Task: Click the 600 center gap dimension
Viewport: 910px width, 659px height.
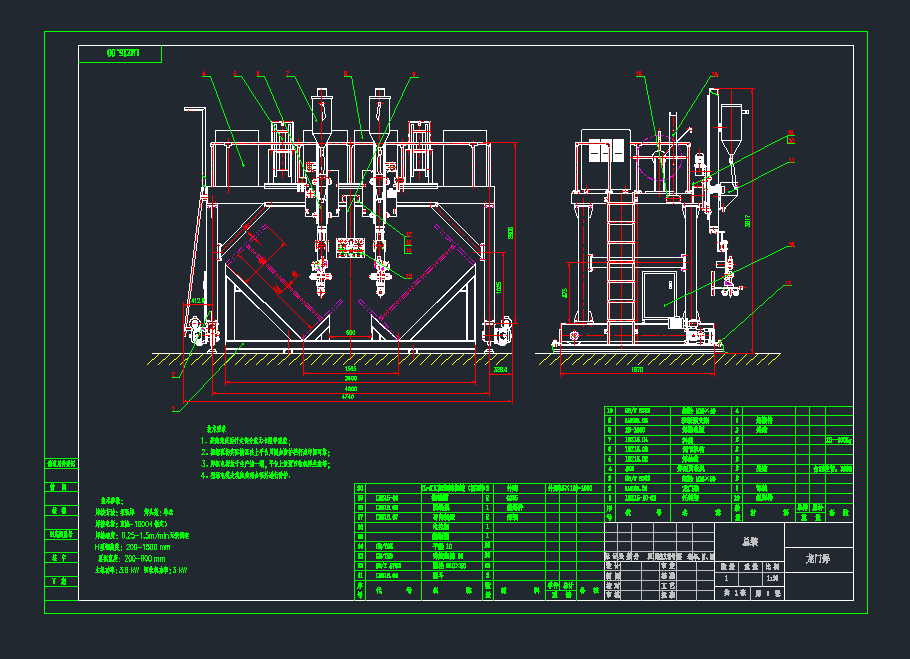Action: (349, 332)
